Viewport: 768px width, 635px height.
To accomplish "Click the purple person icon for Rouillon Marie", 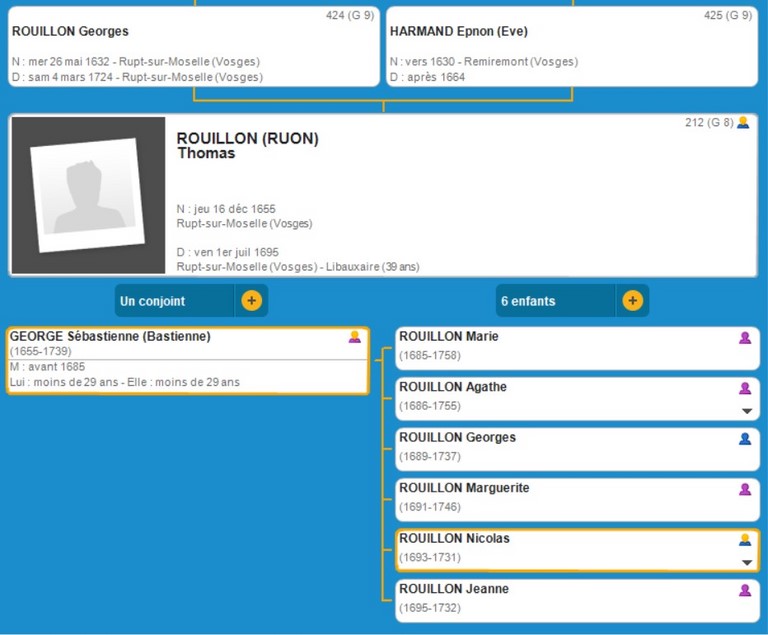I will pos(744,338).
